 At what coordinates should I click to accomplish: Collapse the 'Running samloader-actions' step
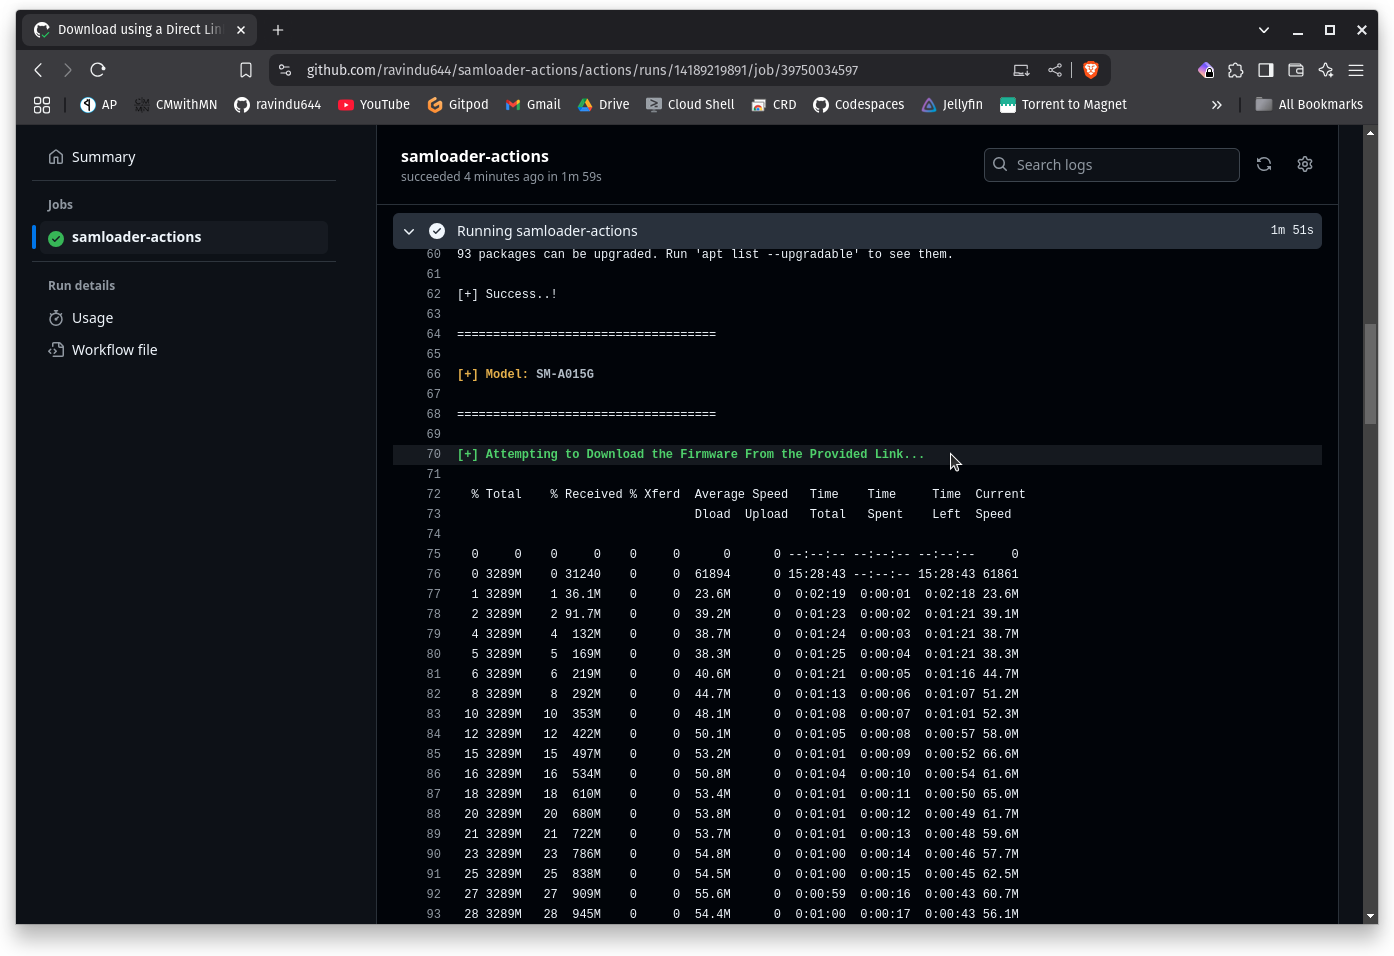409,231
